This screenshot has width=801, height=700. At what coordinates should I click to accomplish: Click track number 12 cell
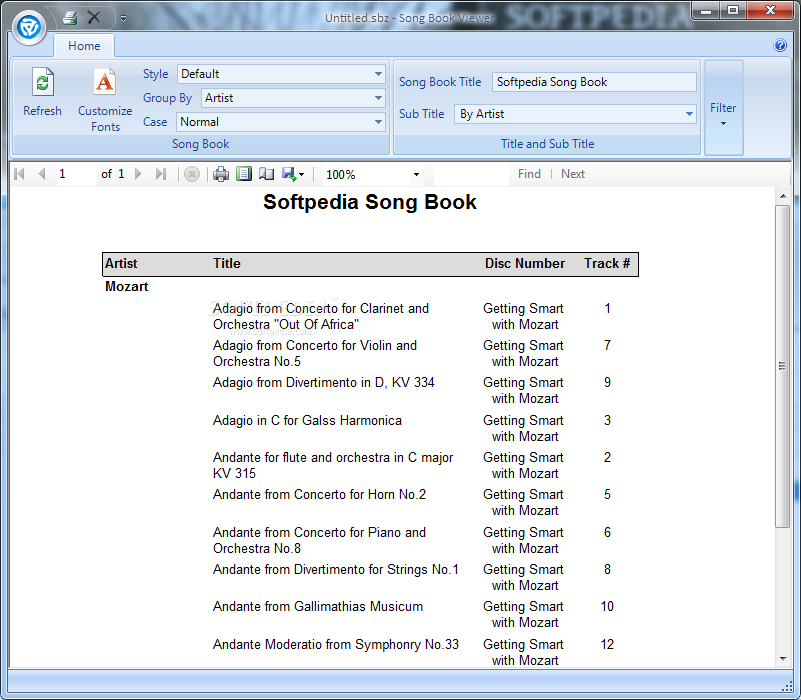pos(607,645)
